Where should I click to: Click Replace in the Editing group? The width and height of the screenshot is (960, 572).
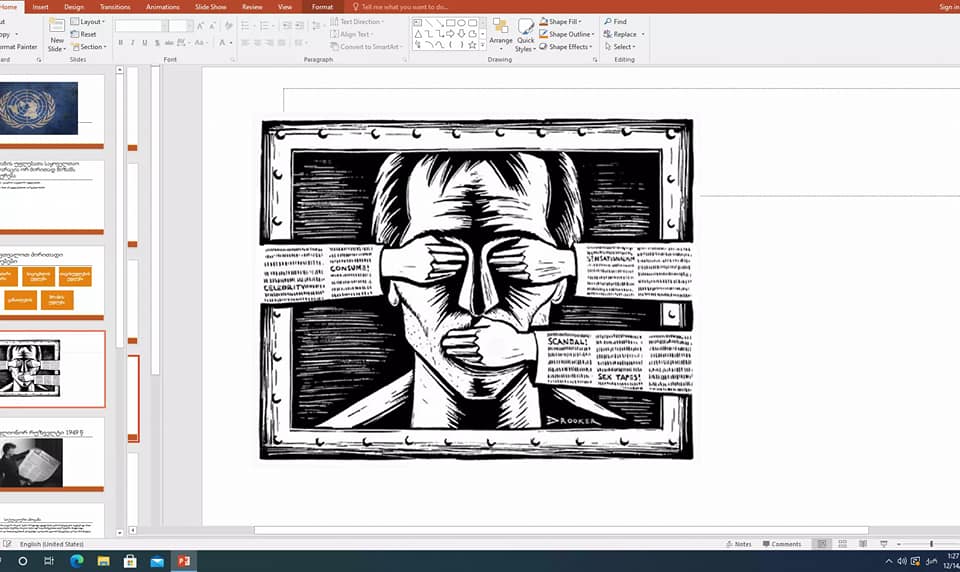[623, 34]
